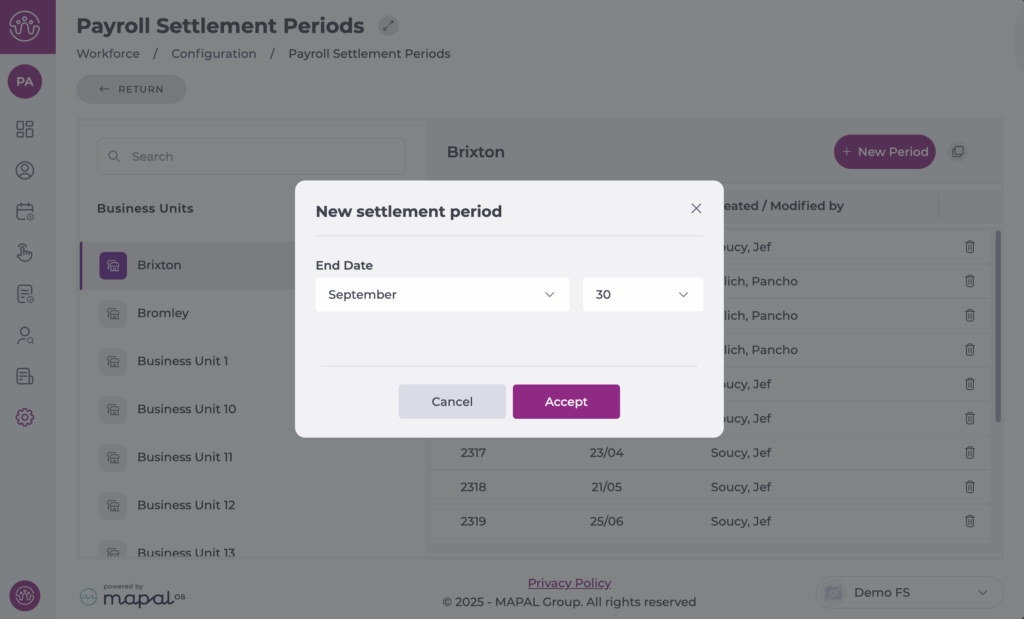1024x619 pixels.
Task: Open the dashboard grid icon in sidebar
Action: coord(25,129)
